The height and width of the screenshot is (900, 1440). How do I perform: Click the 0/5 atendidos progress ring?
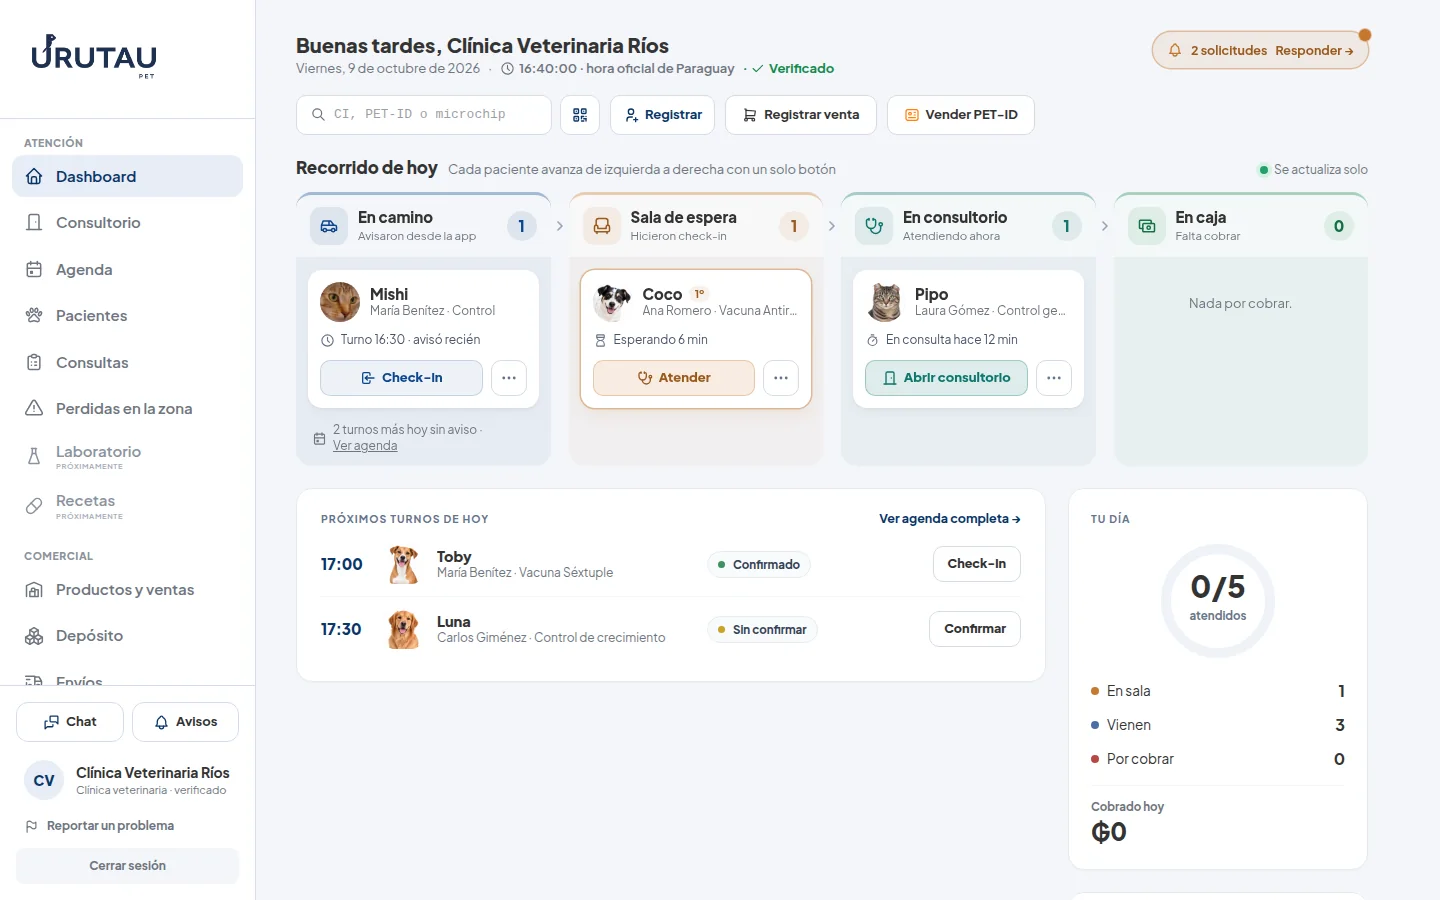[x=1218, y=600]
